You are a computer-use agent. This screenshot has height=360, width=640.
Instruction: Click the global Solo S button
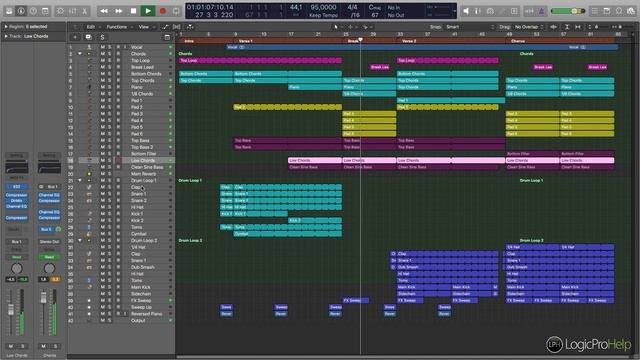click(102, 37)
